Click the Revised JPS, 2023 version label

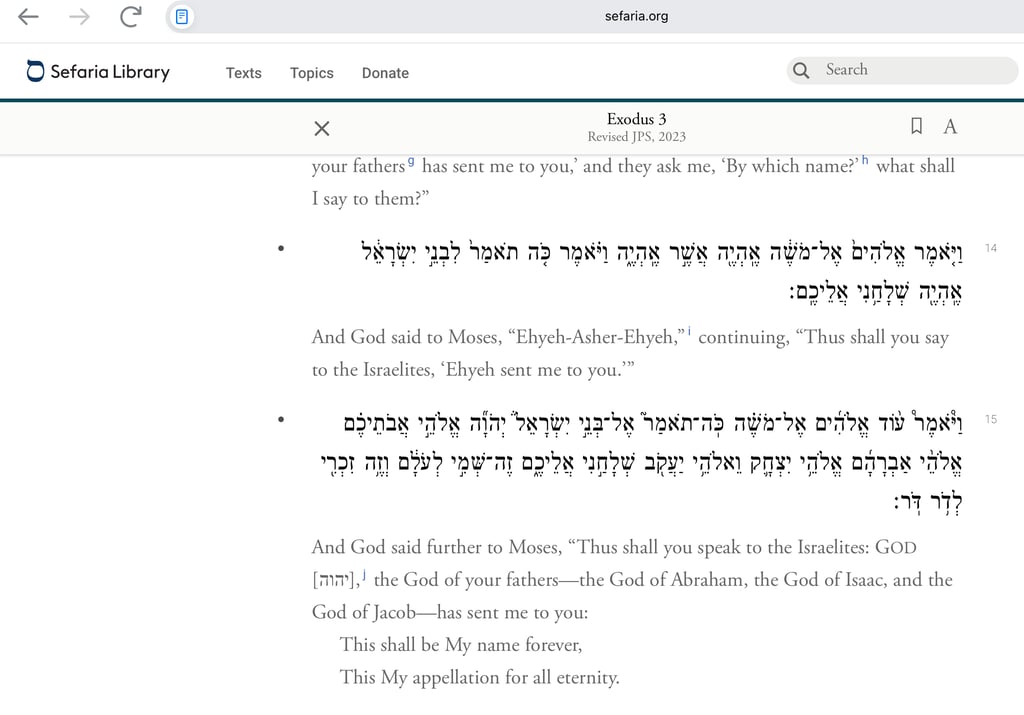[x=636, y=136]
